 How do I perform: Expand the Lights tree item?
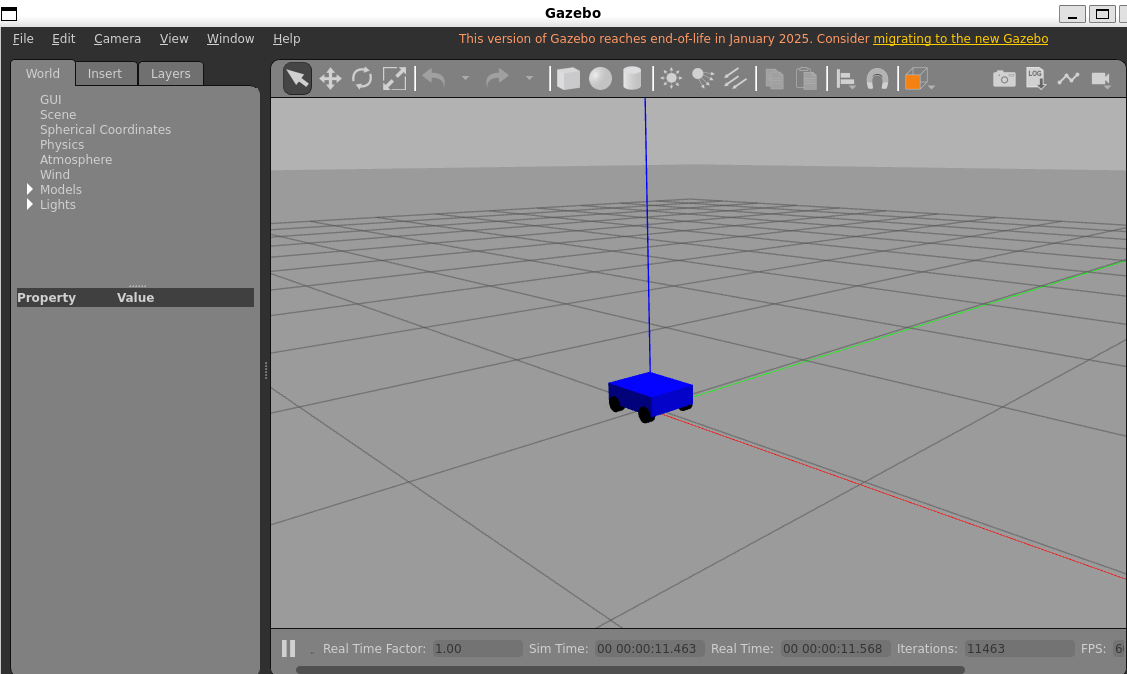[30, 204]
